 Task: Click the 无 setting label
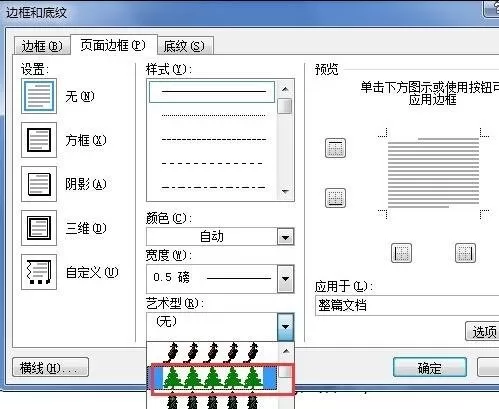coord(80,97)
